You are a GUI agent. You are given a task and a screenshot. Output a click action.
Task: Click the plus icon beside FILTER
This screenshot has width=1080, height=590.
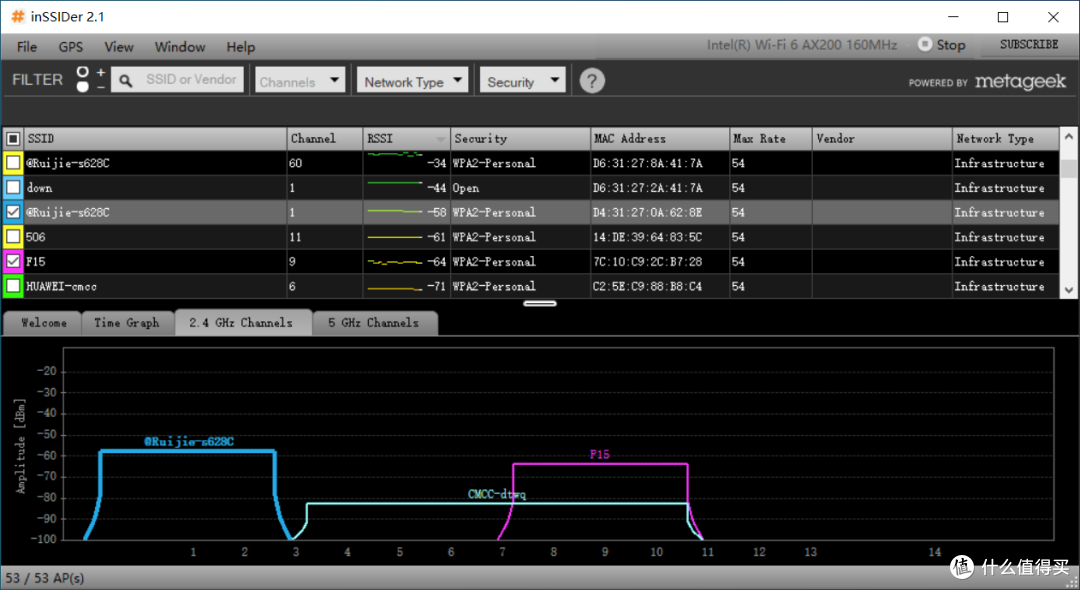[101, 72]
